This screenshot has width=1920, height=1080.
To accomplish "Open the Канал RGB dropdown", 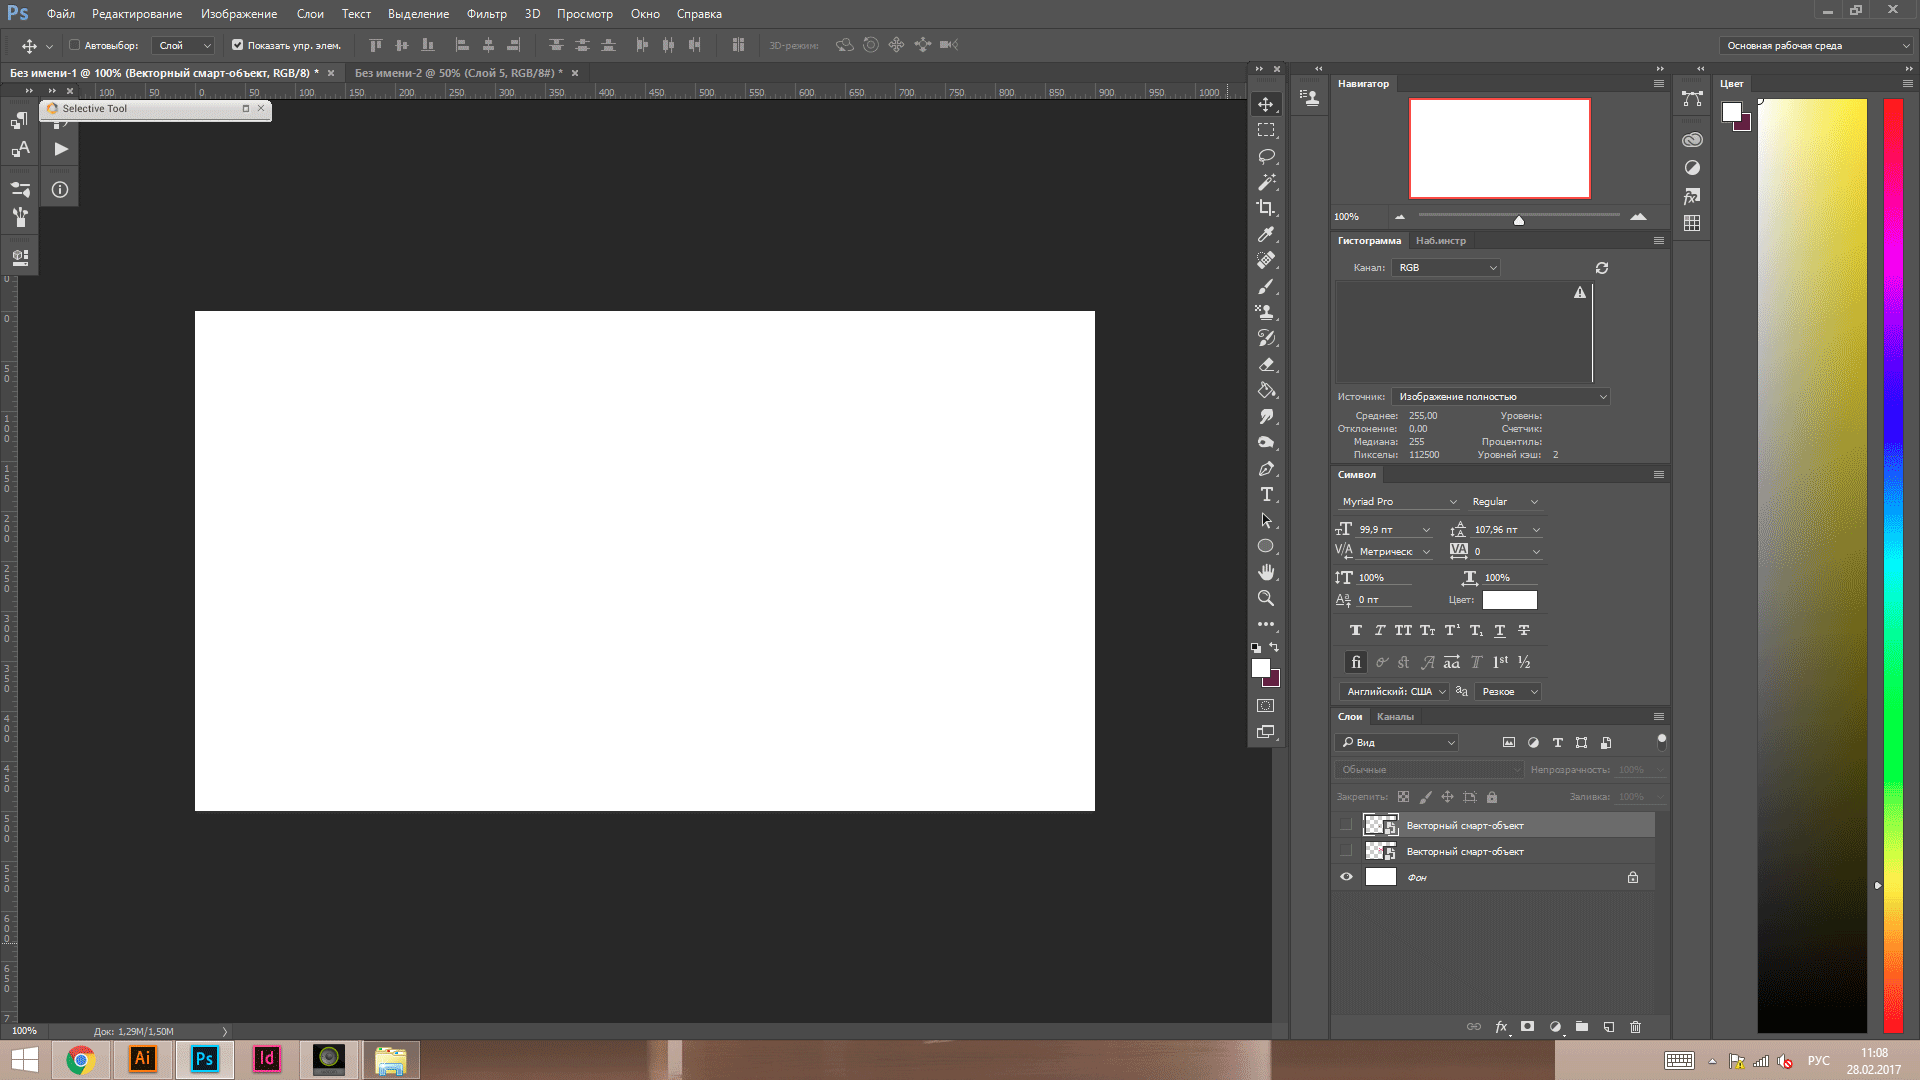I will 1446,268.
